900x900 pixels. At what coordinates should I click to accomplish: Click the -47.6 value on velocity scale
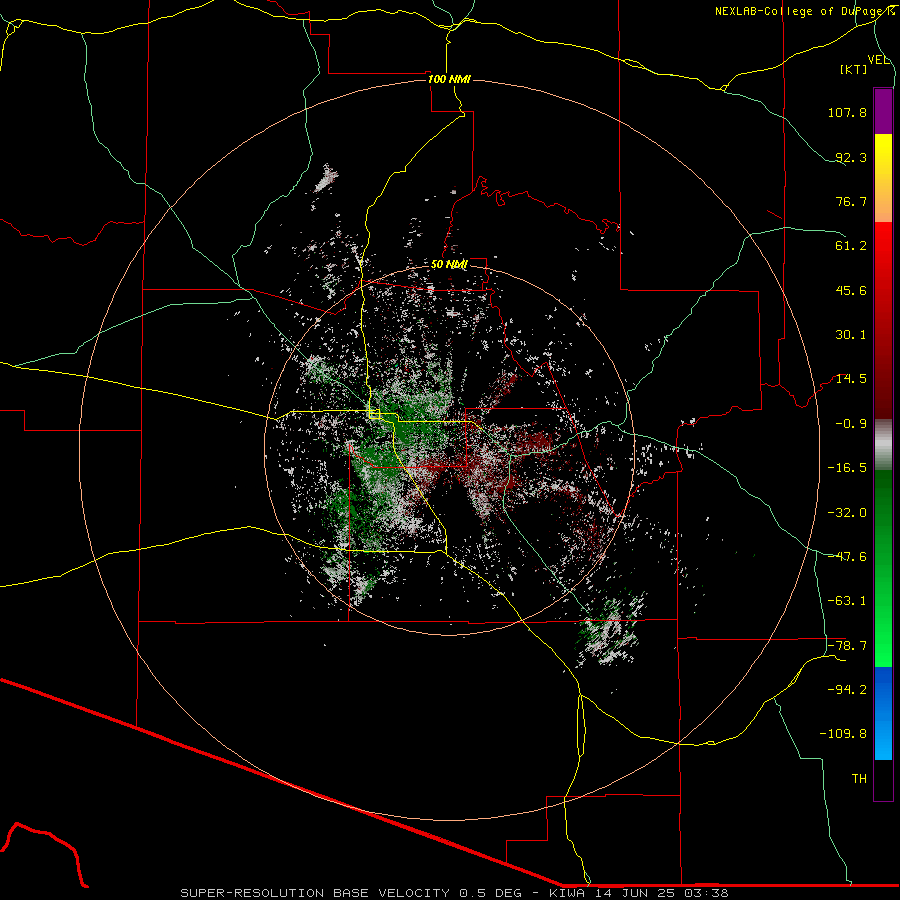[x=847, y=557]
